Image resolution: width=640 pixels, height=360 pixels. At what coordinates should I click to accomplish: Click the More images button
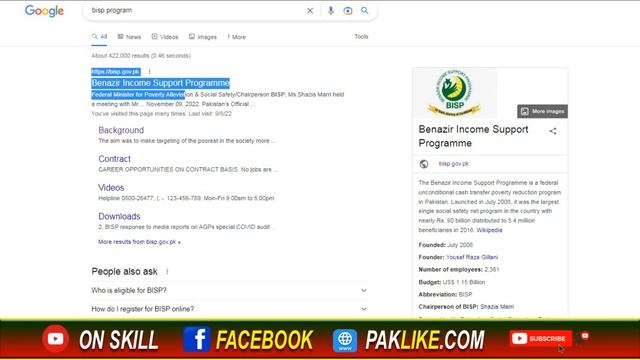(x=542, y=111)
